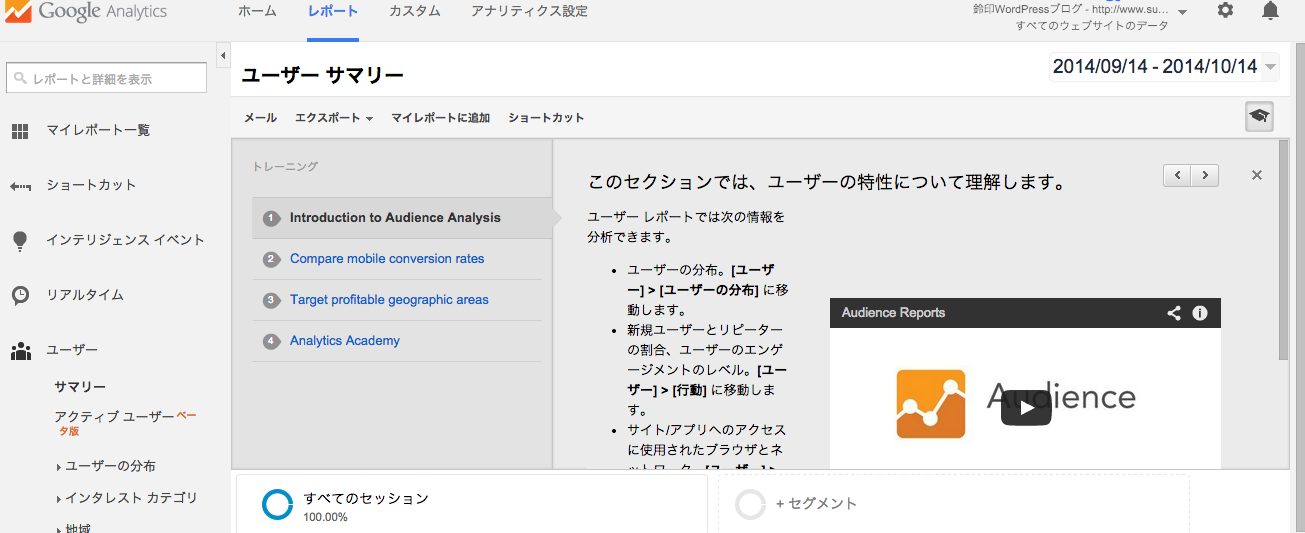Screen dimensions: 1305x533
Task: Play the Audience Reports video
Action: click(1025, 407)
